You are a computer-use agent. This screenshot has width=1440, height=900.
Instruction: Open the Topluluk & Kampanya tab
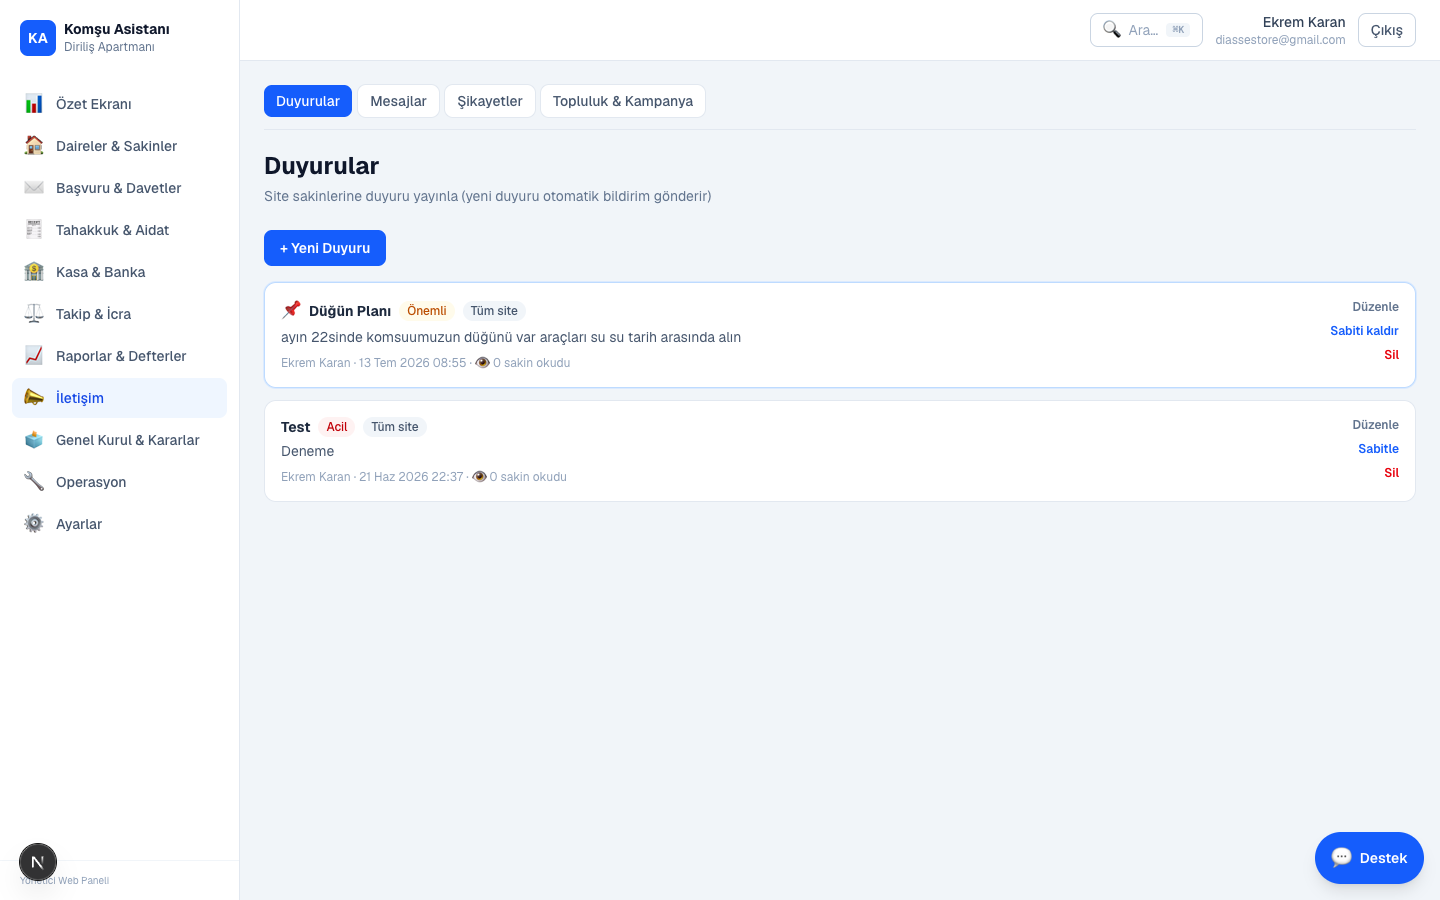623,101
